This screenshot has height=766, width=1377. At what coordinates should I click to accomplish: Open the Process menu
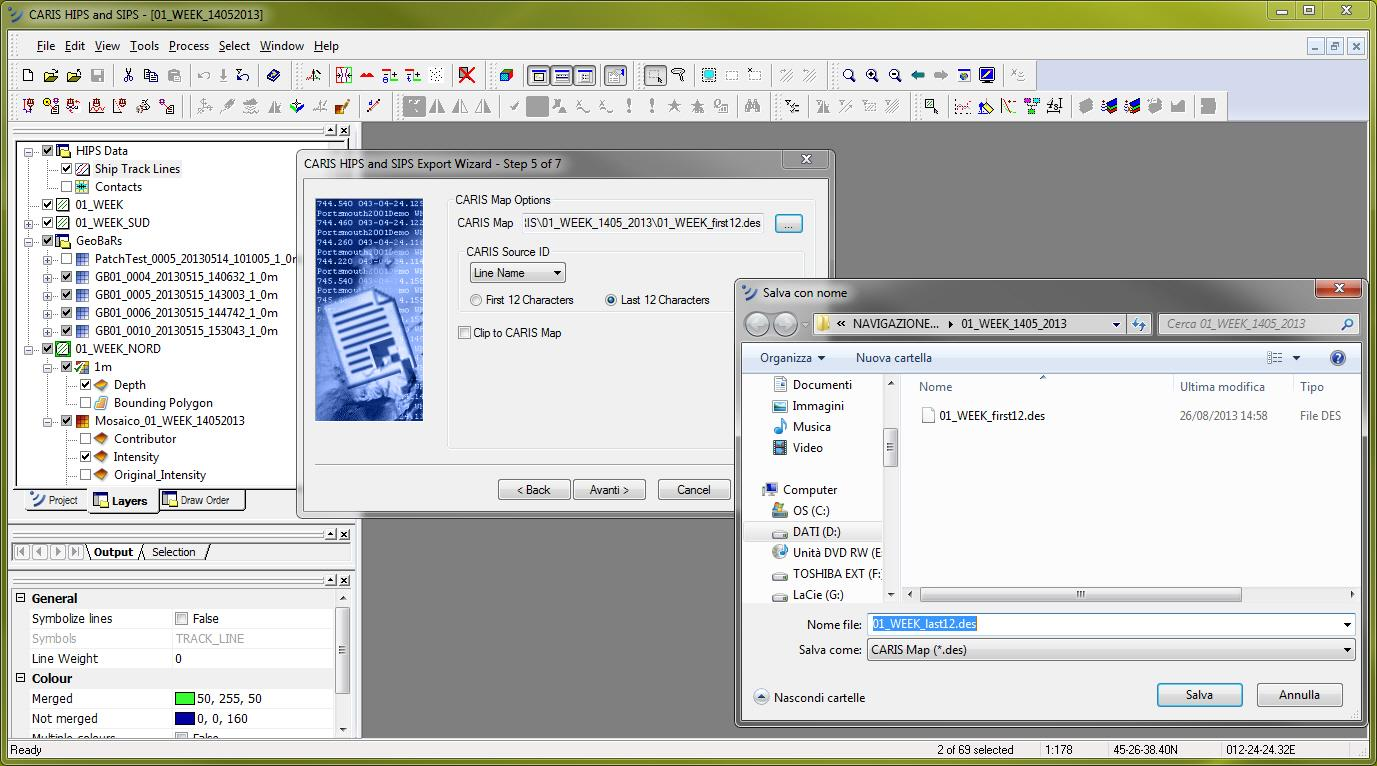pyautogui.click(x=188, y=46)
